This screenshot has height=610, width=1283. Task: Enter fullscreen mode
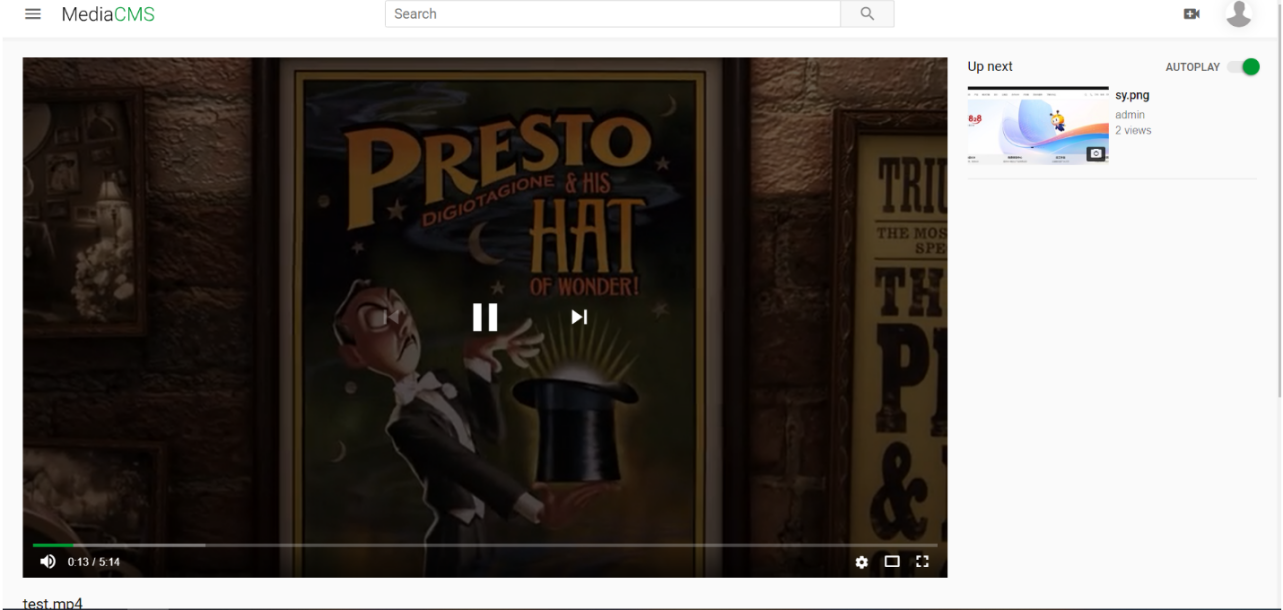tap(922, 562)
